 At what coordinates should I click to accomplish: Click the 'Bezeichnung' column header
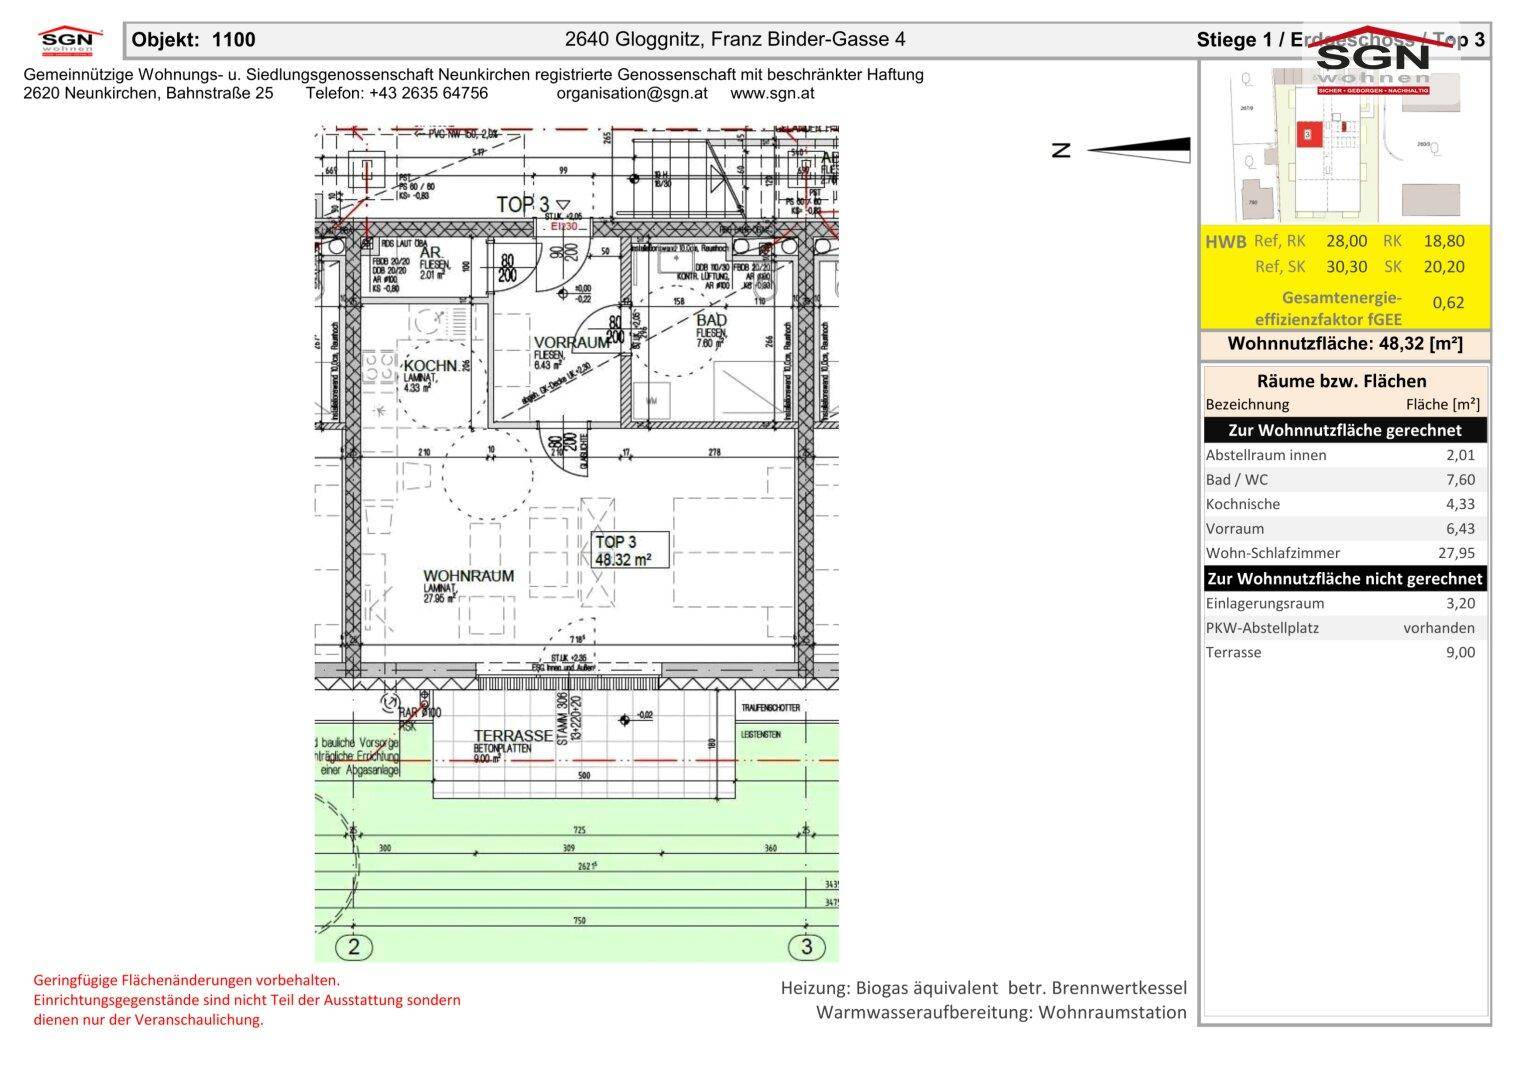coord(1248,405)
